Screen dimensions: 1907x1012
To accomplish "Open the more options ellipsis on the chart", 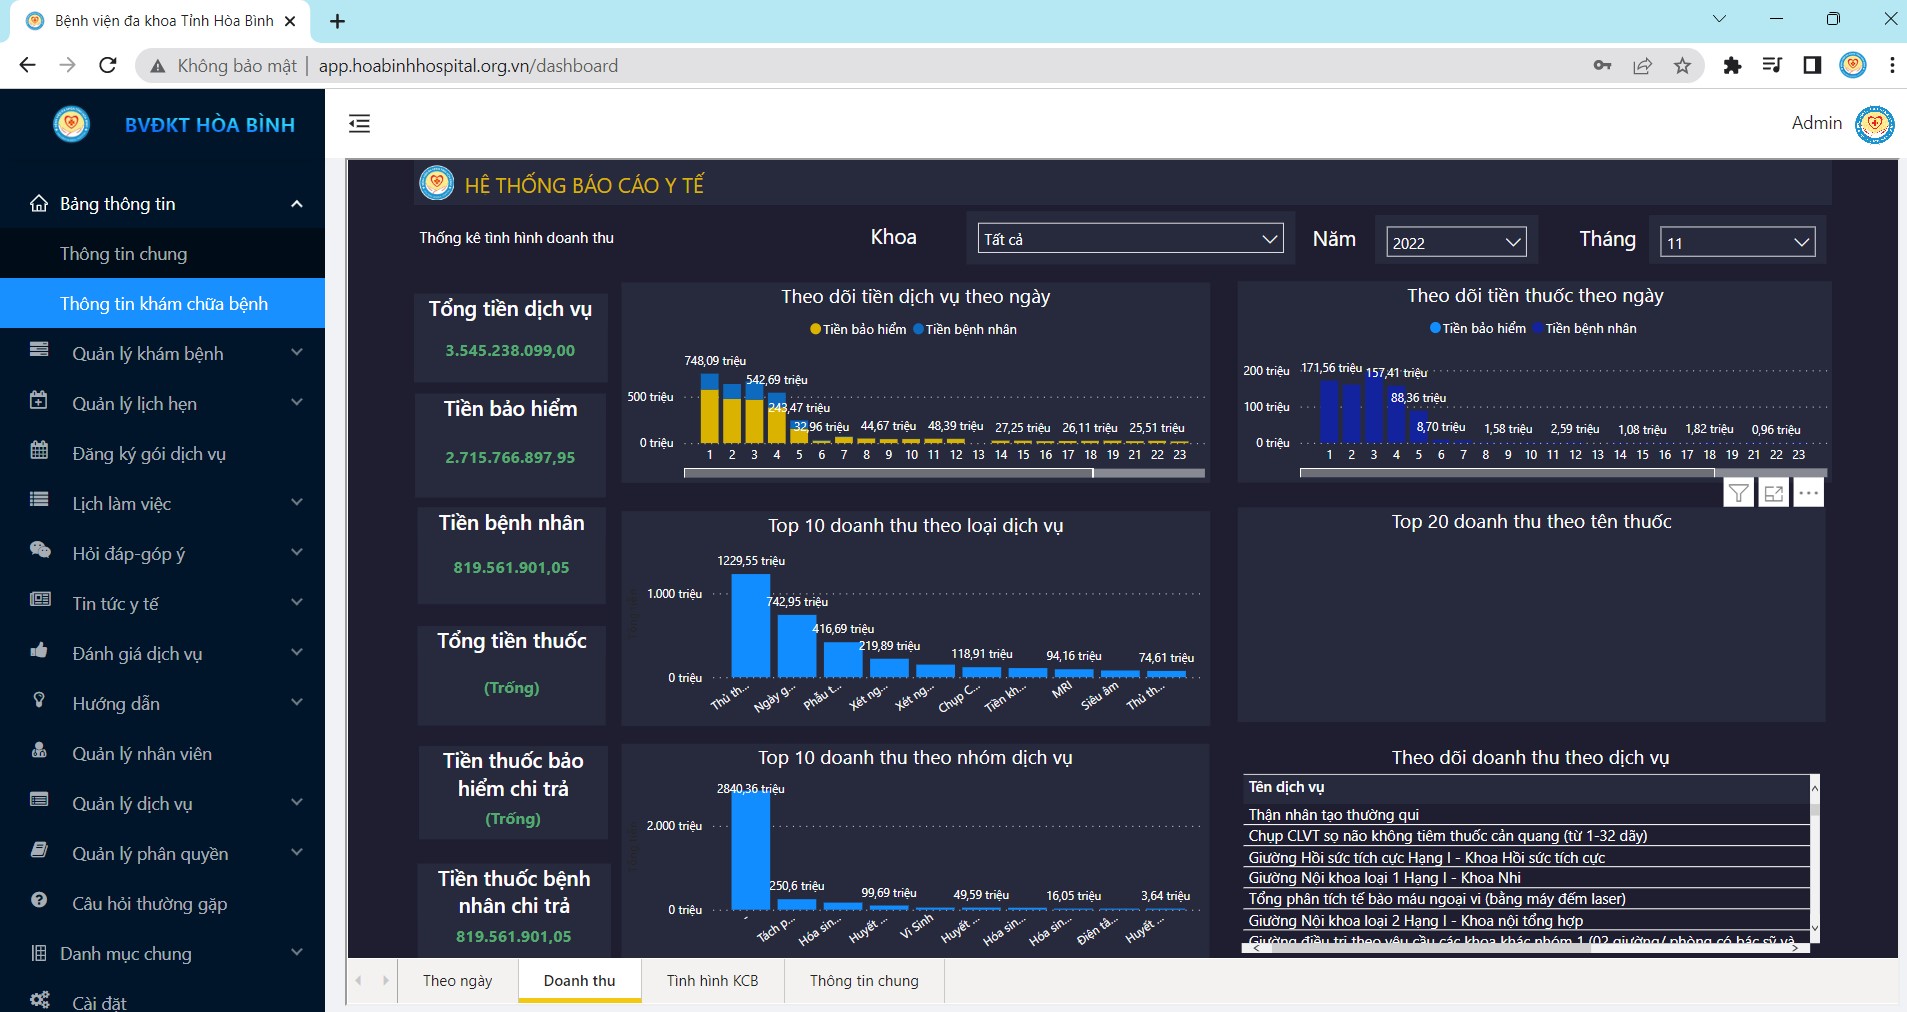I will point(1808,493).
